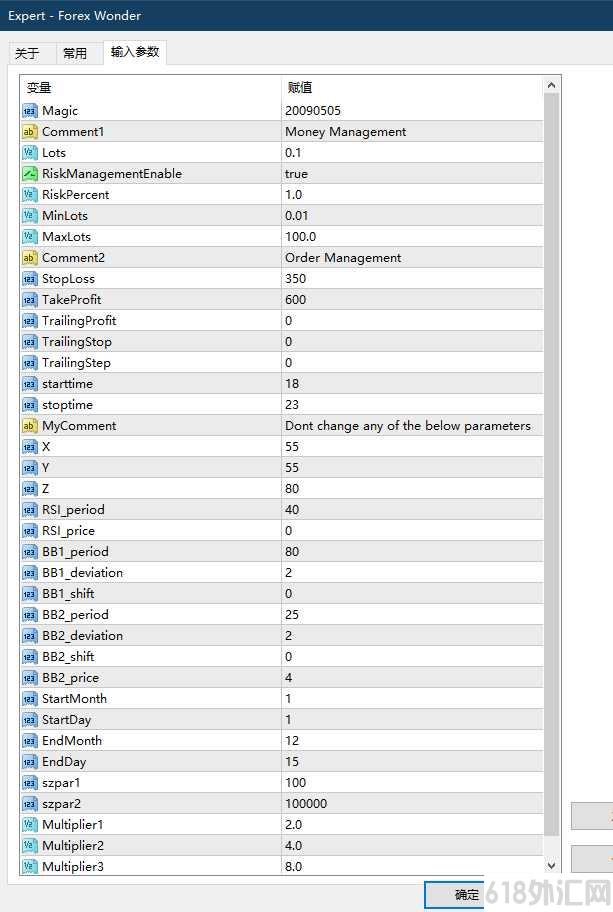Edit the RiskManagementEnable true value
This screenshot has height=912, width=613.
point(412,173)
